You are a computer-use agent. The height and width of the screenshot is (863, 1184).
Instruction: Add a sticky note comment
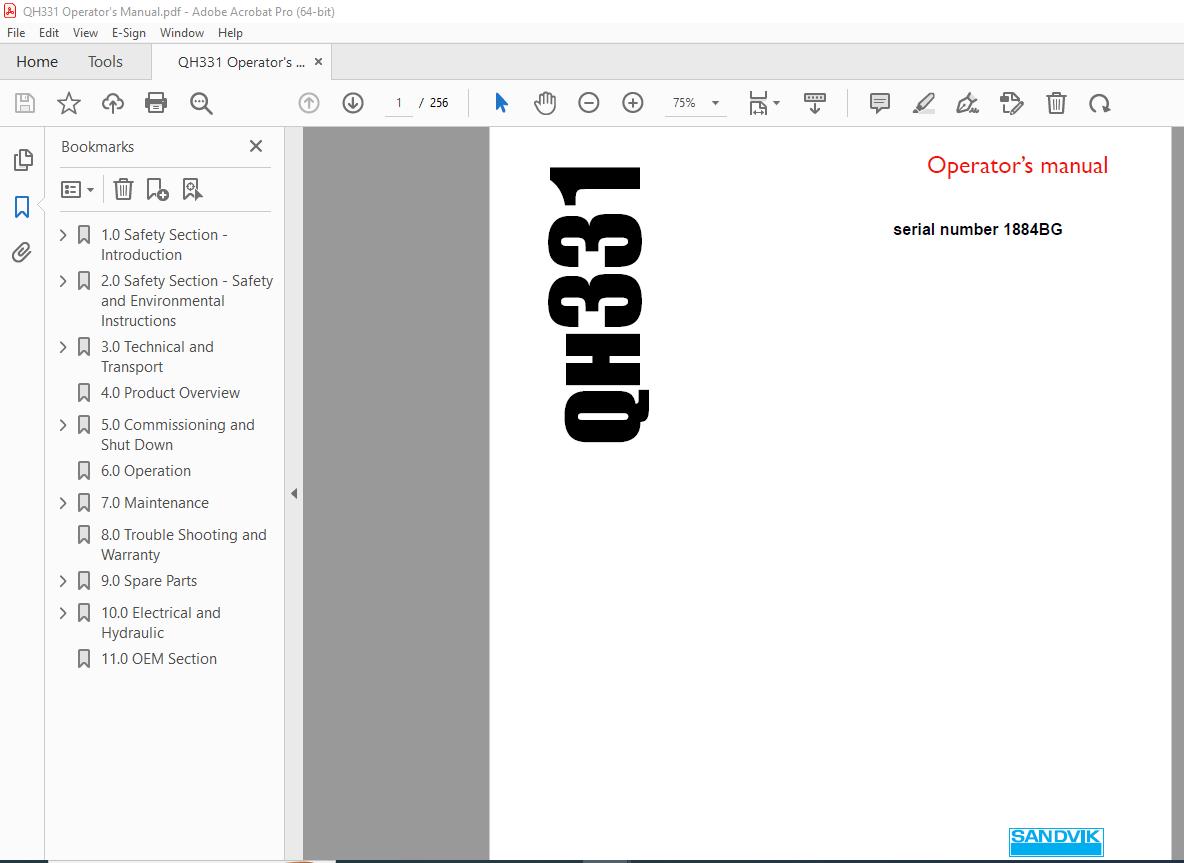[880, 103]
